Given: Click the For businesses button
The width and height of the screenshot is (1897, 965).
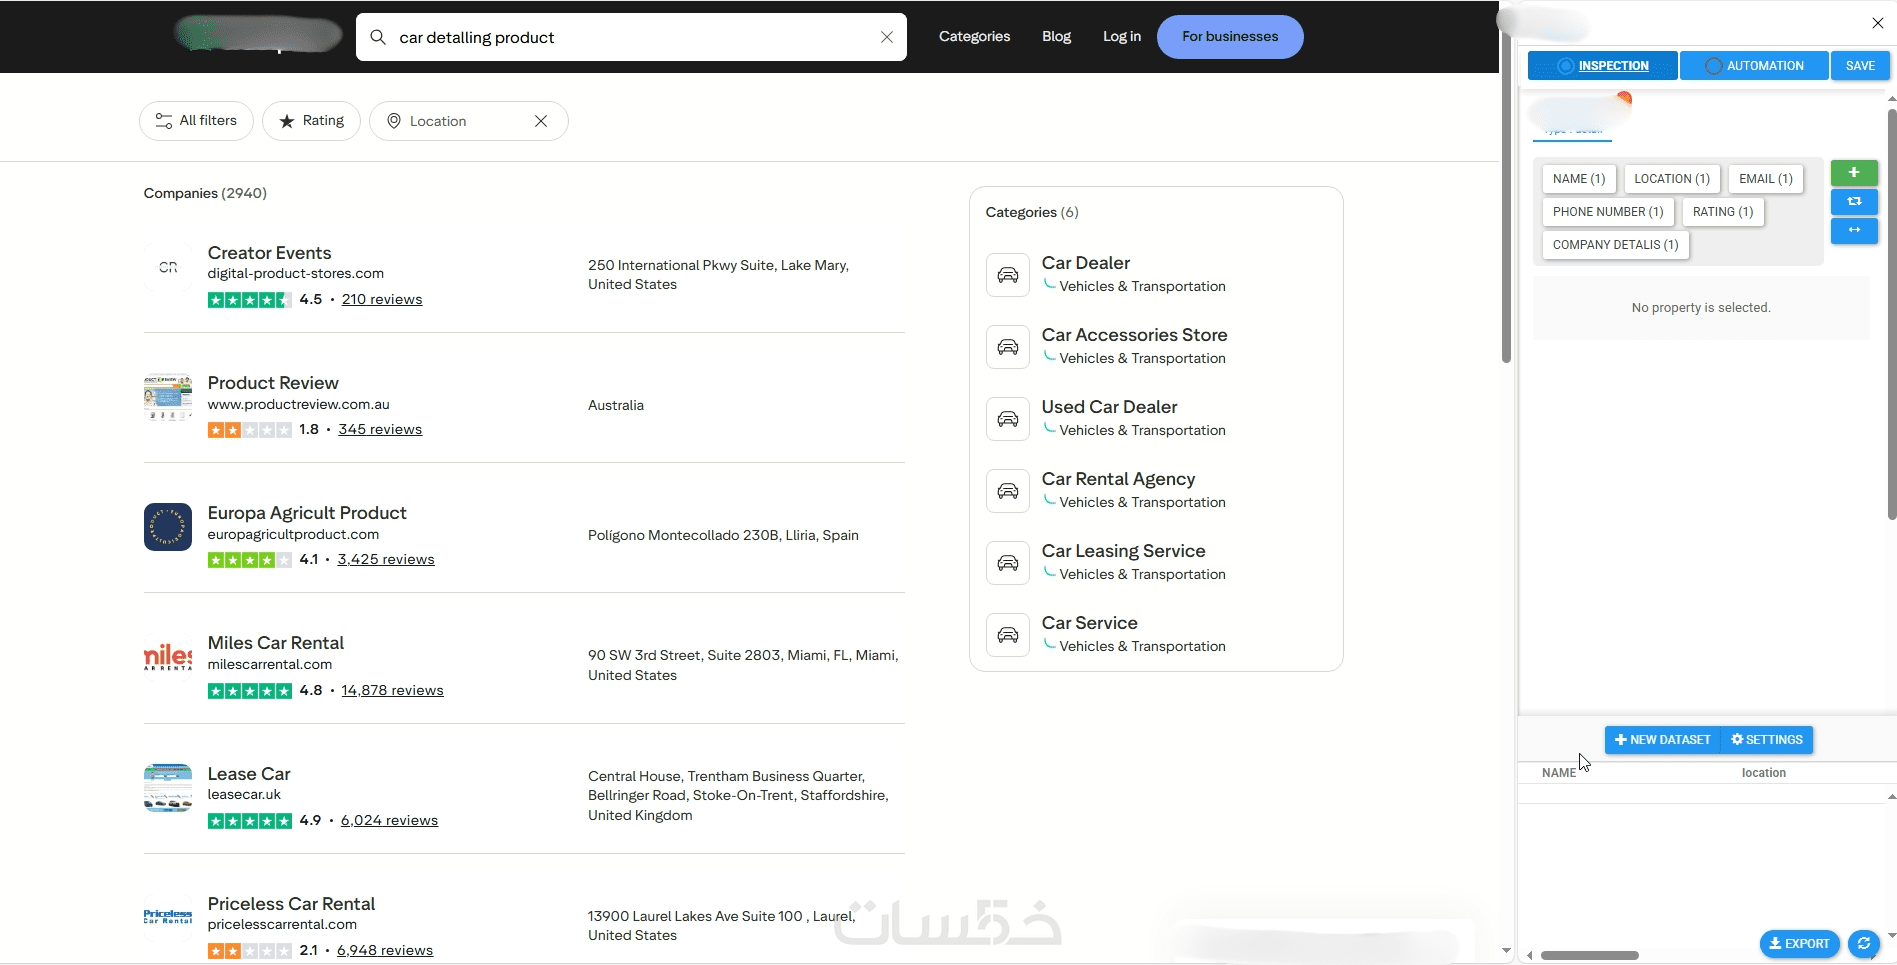Looking at the screenshot, I should coord(1230,37).
